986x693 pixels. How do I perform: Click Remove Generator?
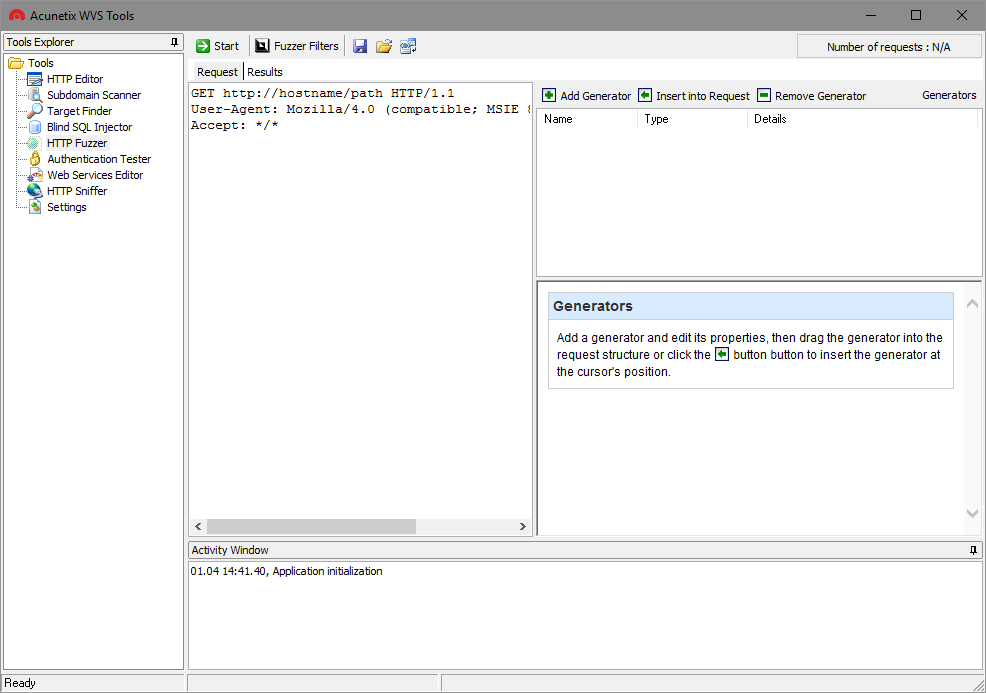tap(811, 96)
